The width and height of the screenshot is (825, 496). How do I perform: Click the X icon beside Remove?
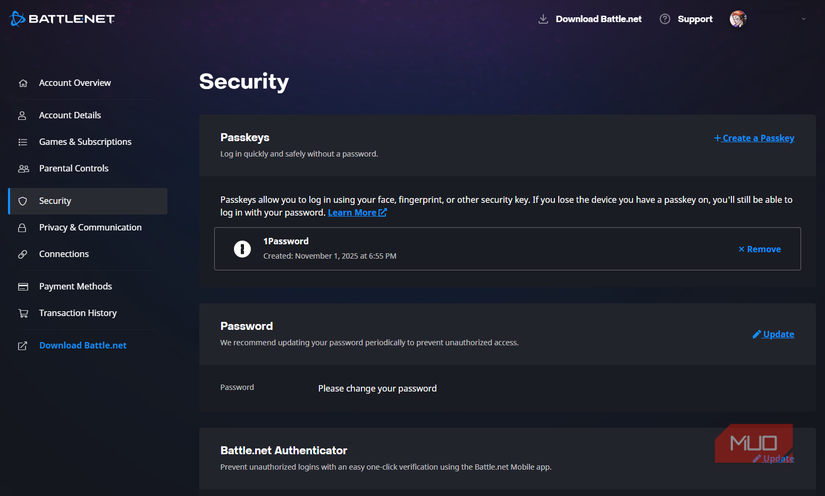741,249
